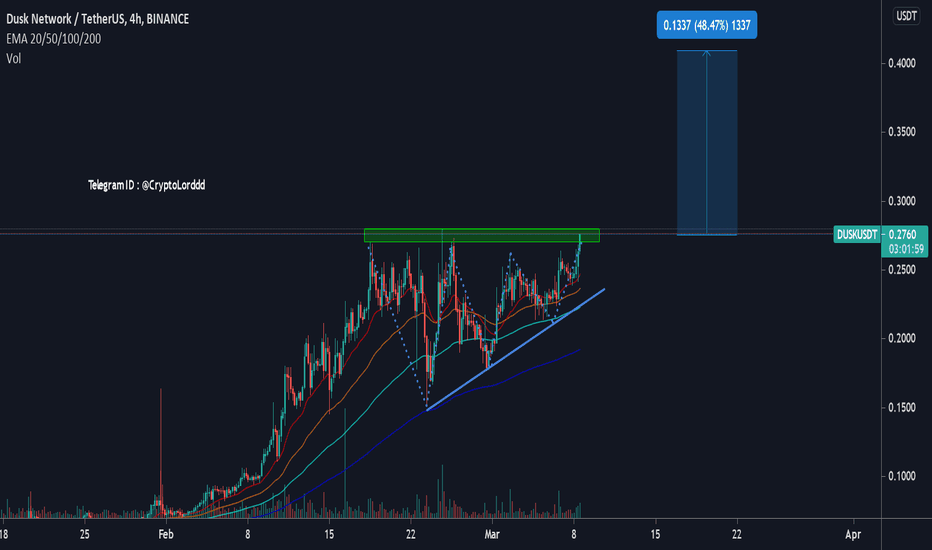Select the EMA 20/50/100/200 indicator label
This screenshot has width=932, height=550.
click(x=53, y=39)
